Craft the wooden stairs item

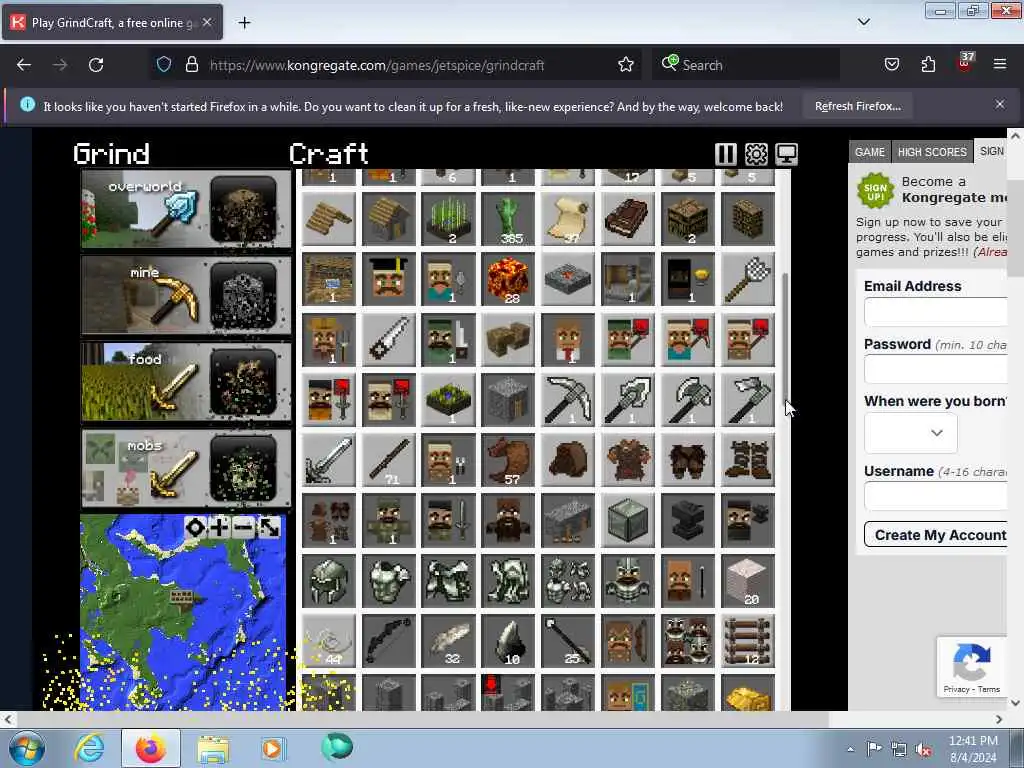(329, 219)
